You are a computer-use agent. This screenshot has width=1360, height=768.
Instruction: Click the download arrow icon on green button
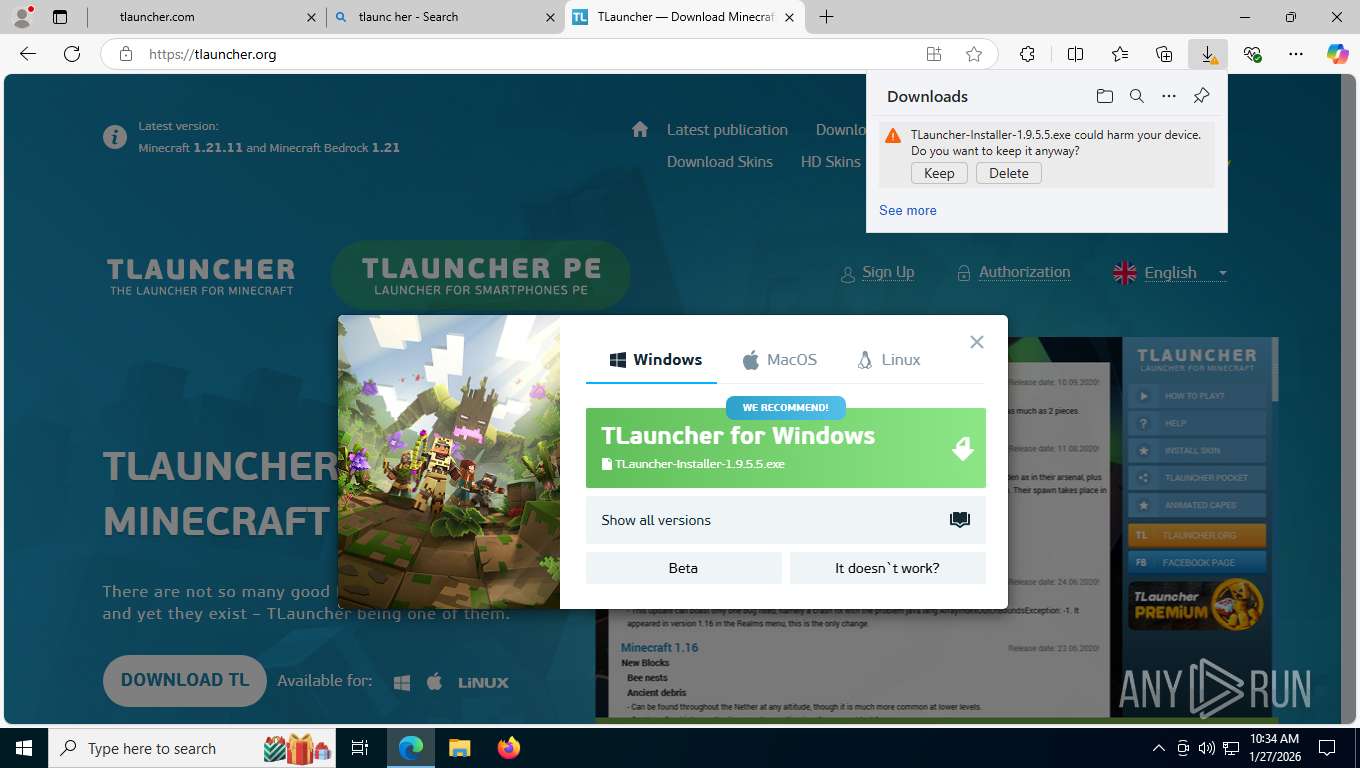962,448
